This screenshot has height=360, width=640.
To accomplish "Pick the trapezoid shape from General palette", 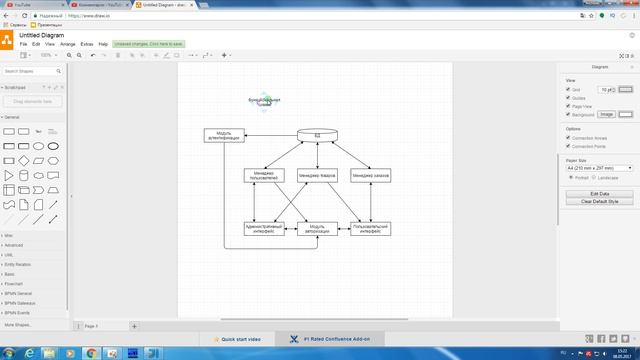I will point(53,190).
